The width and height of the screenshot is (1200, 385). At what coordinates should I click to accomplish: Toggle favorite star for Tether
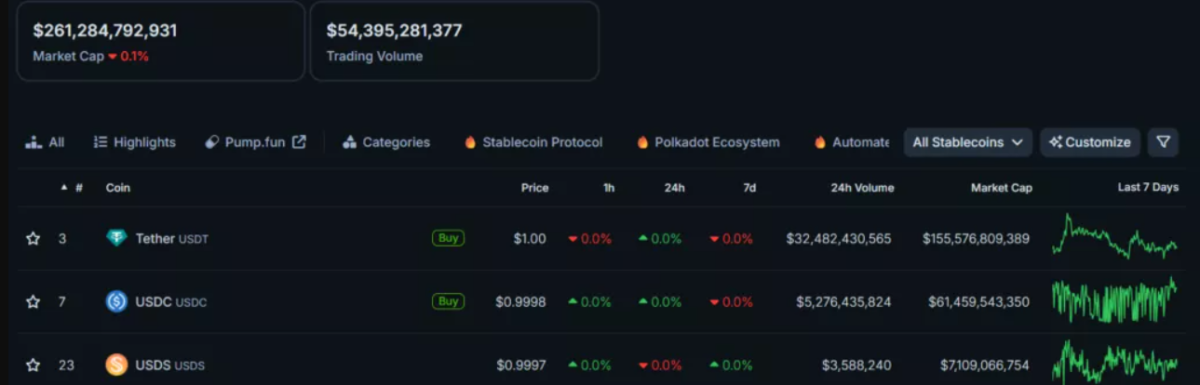pyautogui.click(x=33, y=238)
